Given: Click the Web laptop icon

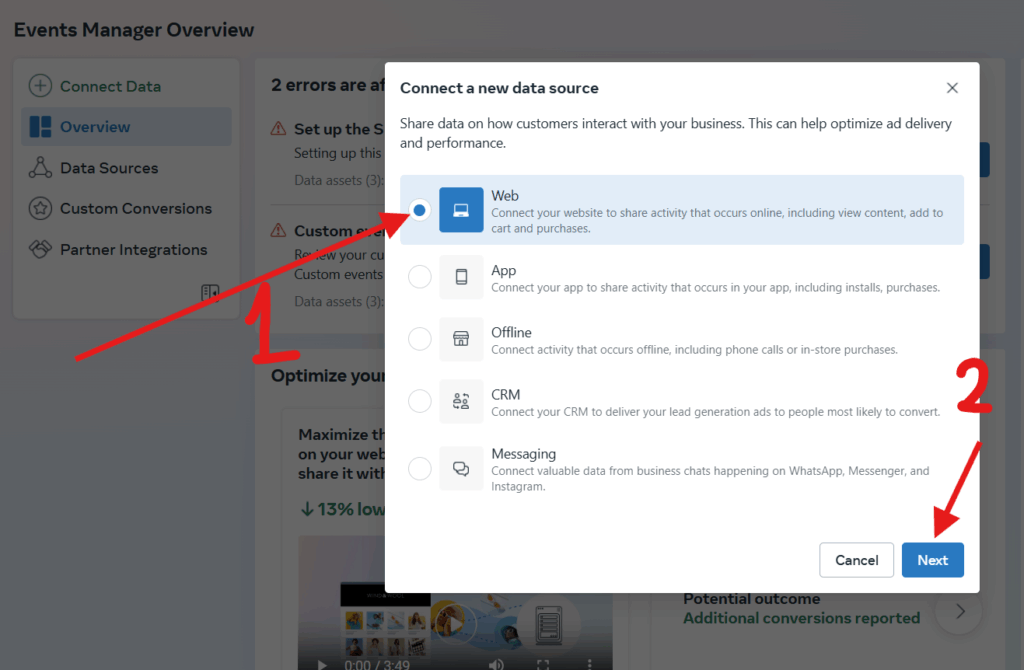Looking at the screenshot, I should (x=461, y=210).
